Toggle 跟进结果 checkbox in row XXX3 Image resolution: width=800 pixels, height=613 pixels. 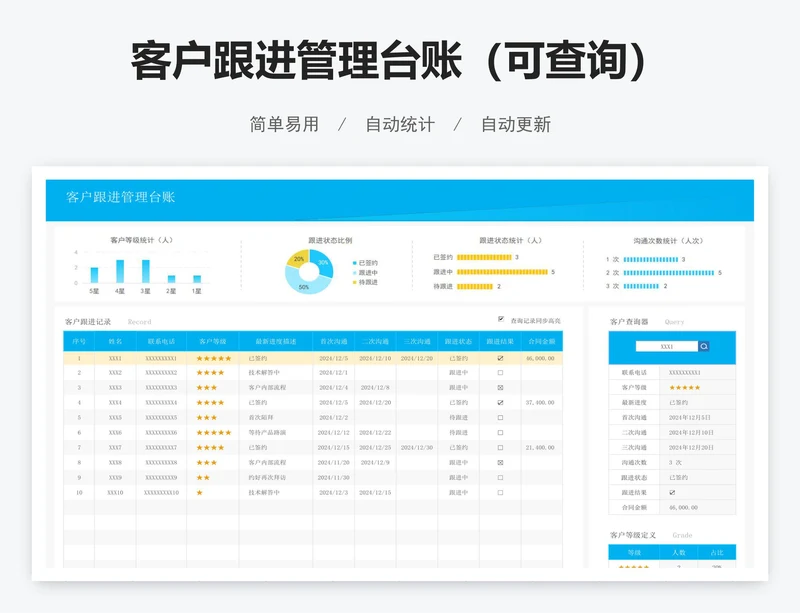tap(500, 388)
